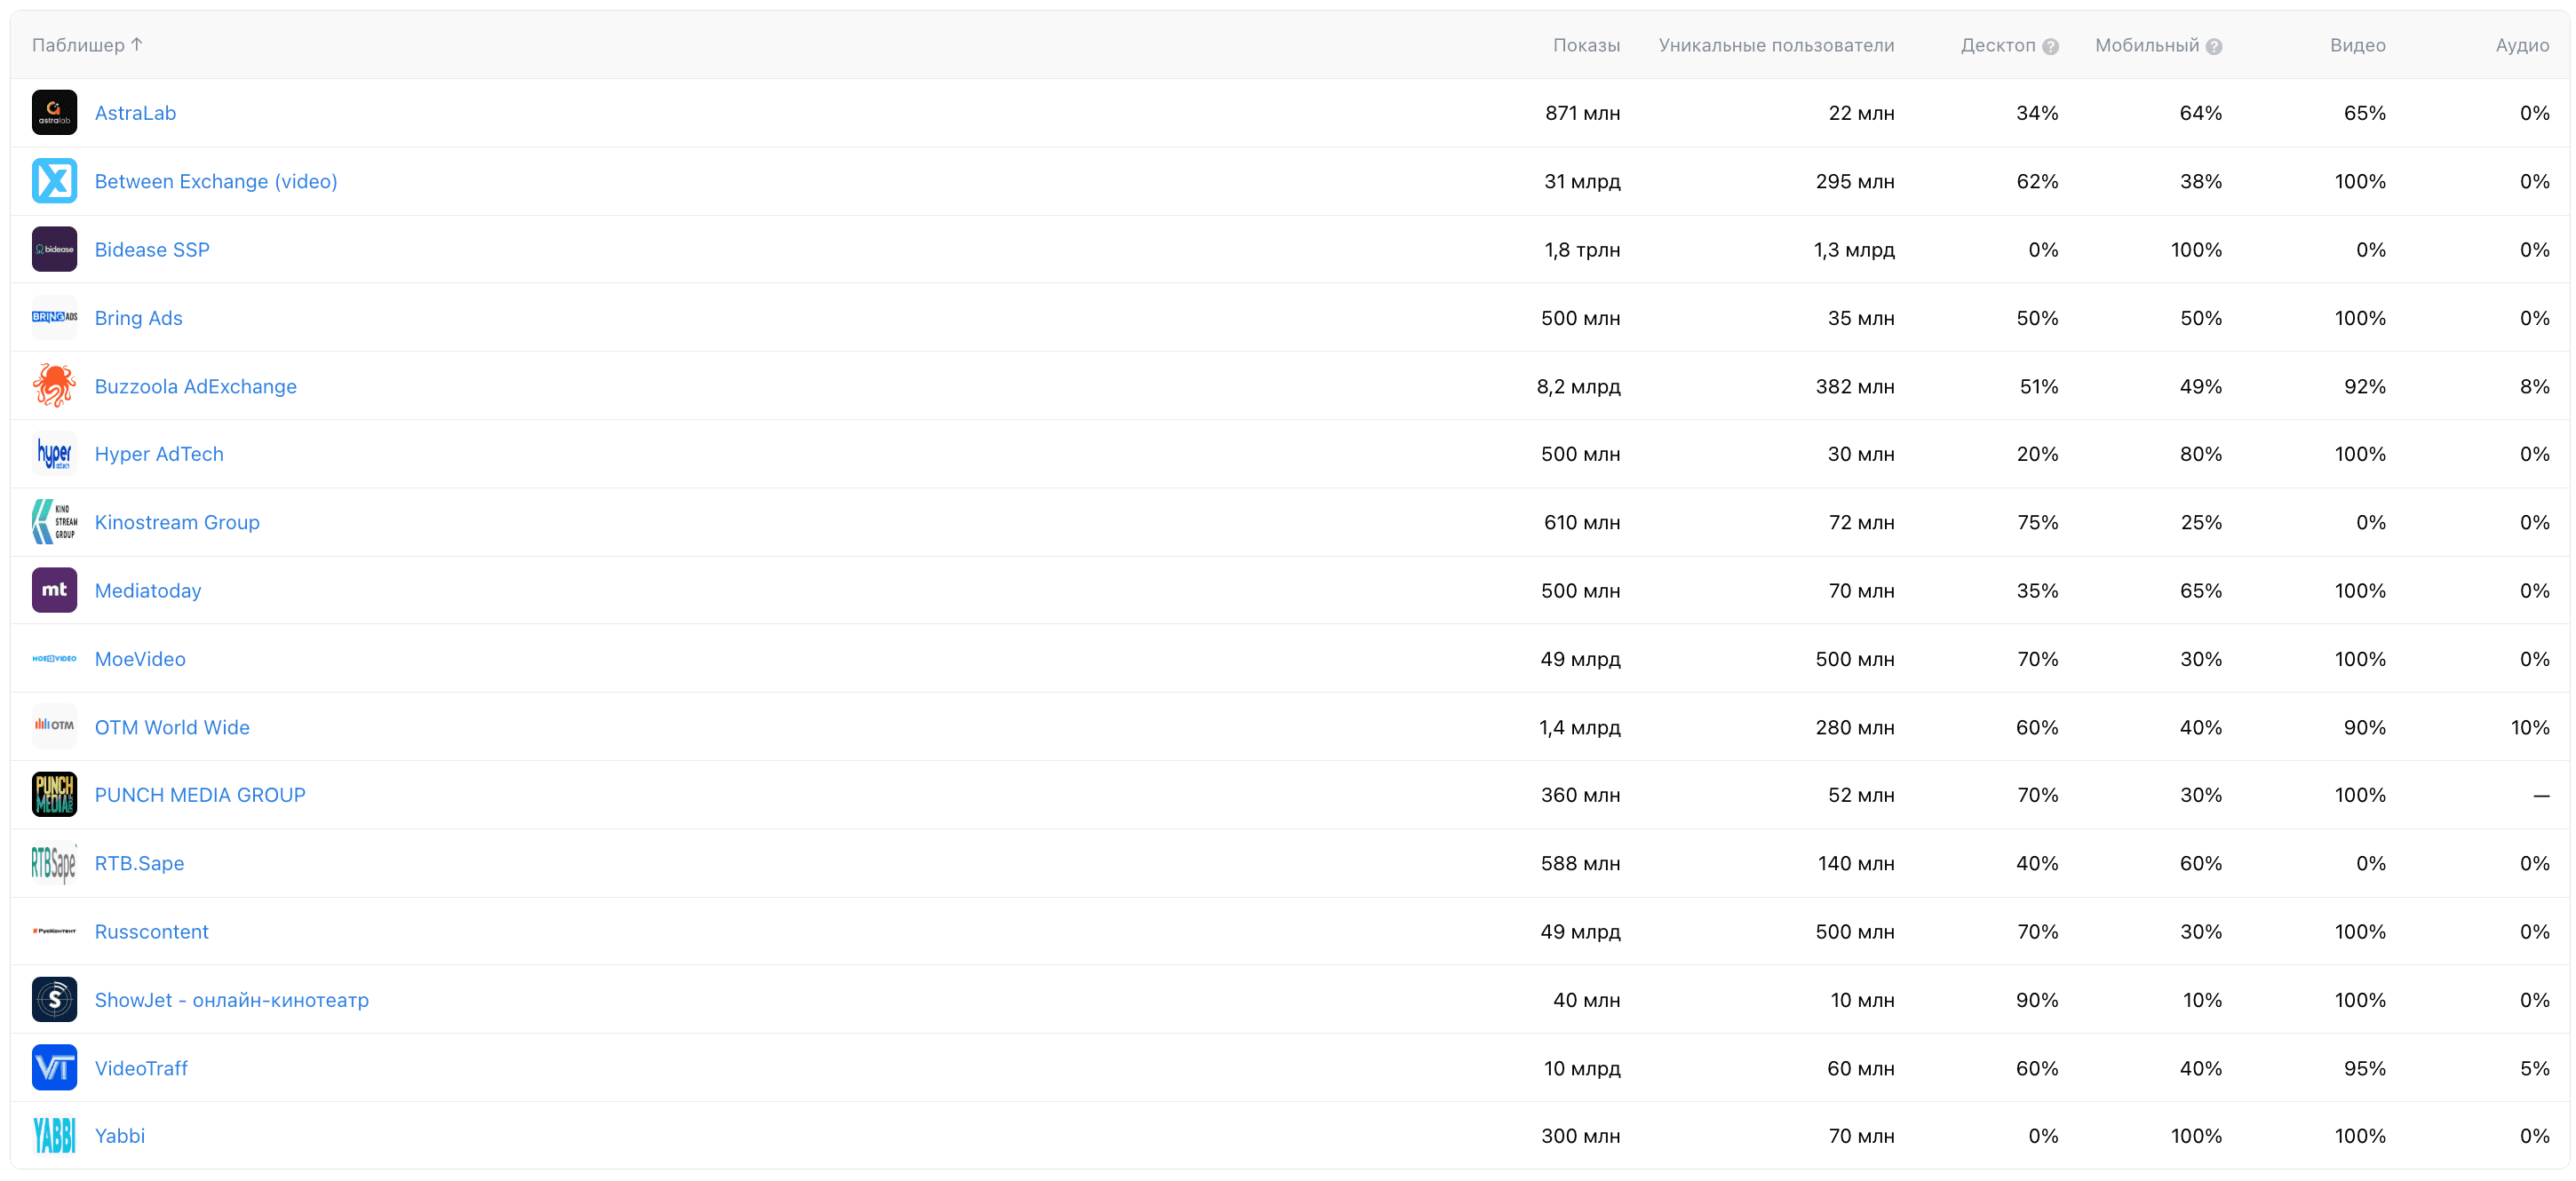2576x1181 pixels.
Task: Click the OTM World Wide logo icon
Action: 54,727
